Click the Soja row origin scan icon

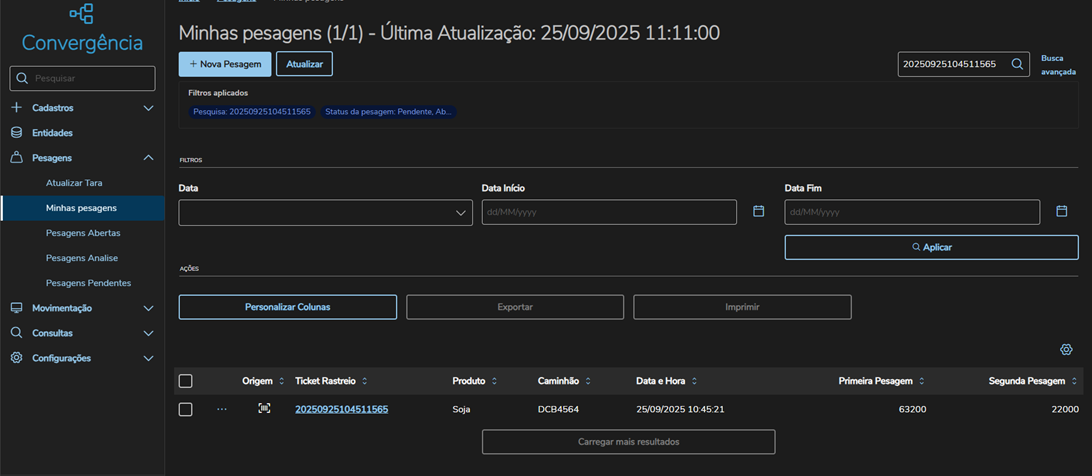point(264,409)
